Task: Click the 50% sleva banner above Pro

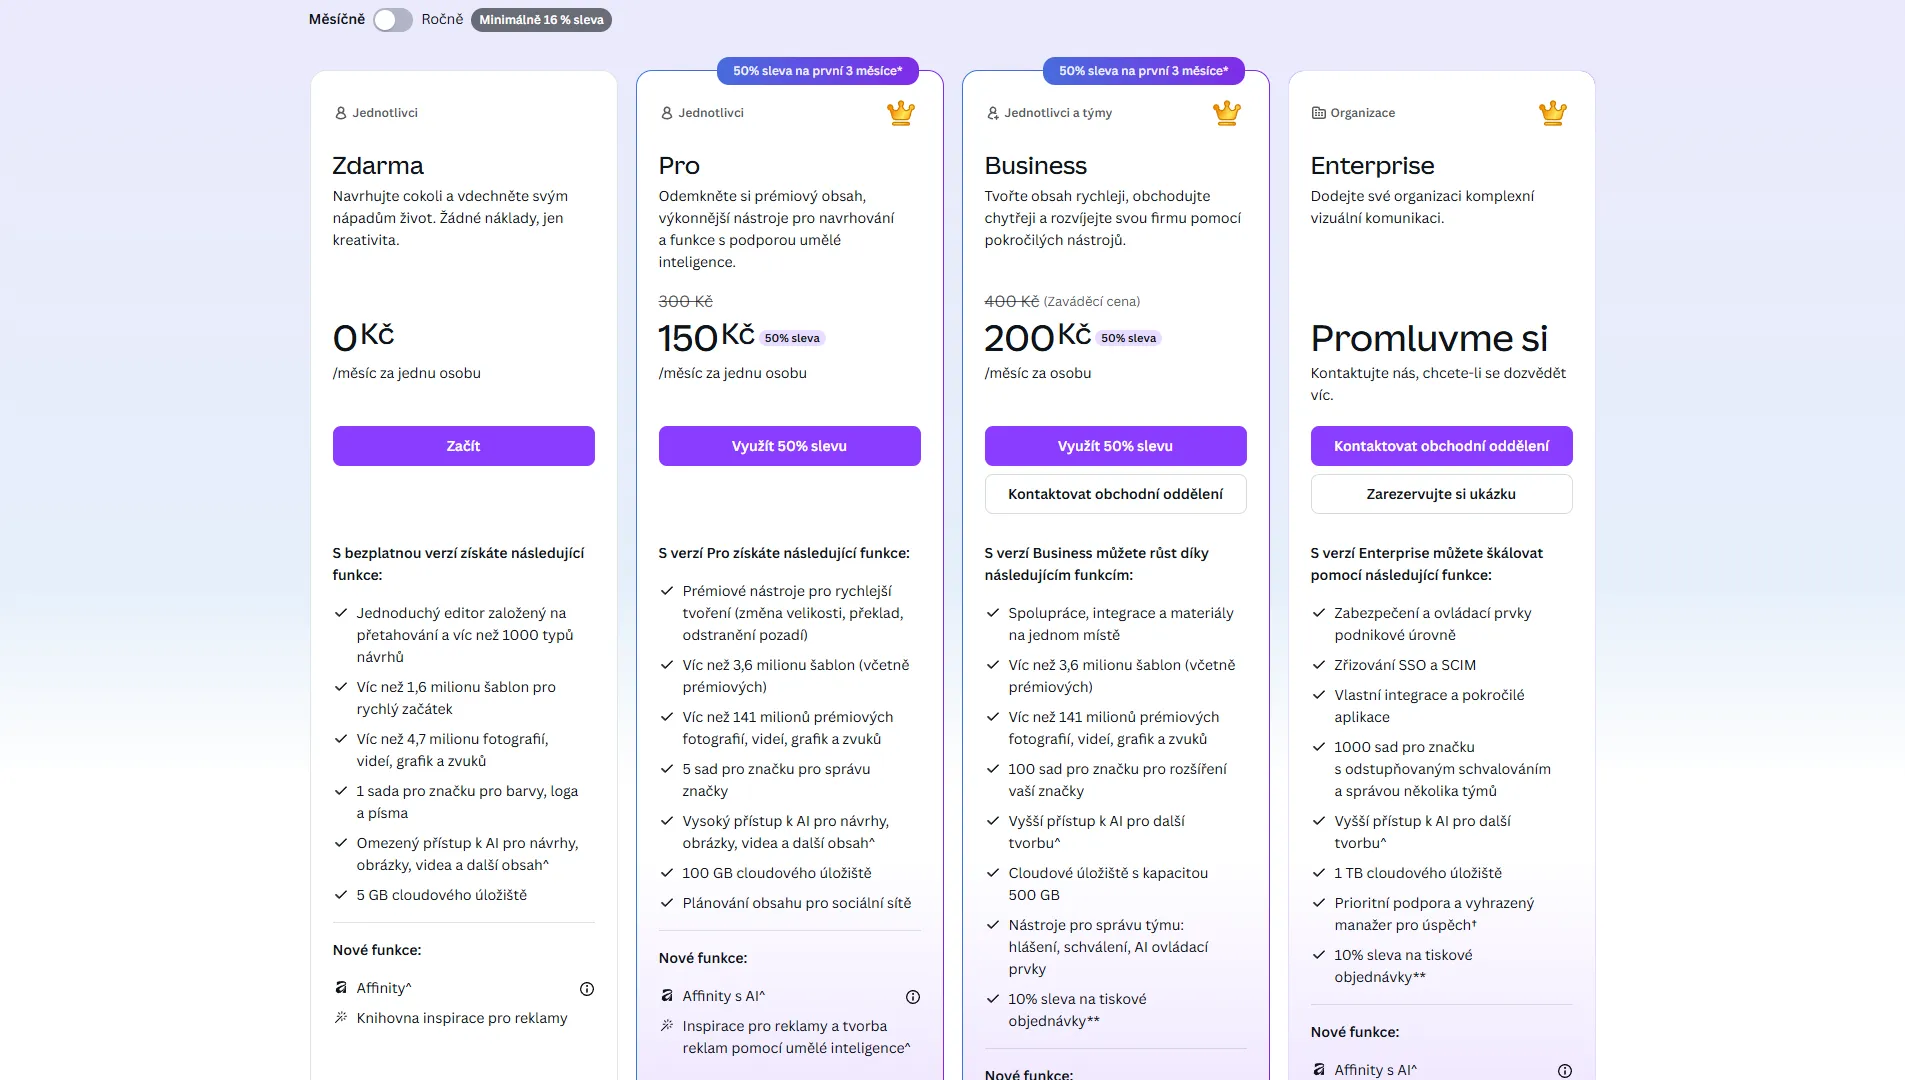Action: (x=818, y=71)
